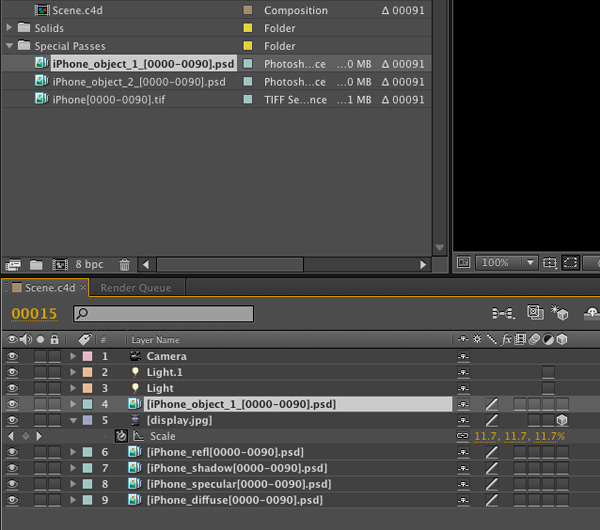This screenshot has height=530, width=600.
Task: Expand the Camera layer properties
Action: coord(73,356)
